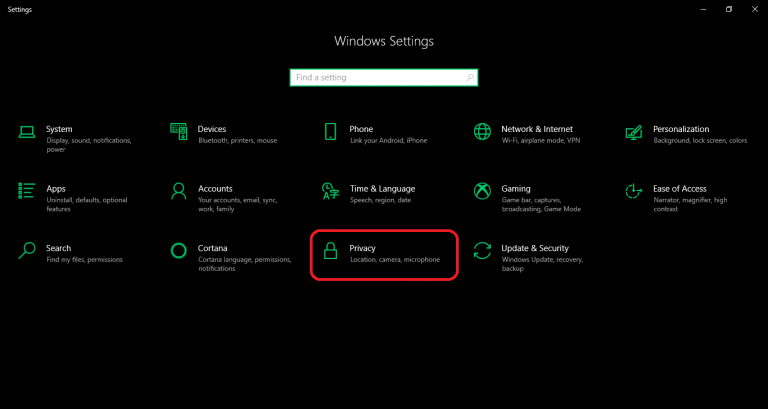Click 'Speech, region, date' description

[x=381, y=200]
